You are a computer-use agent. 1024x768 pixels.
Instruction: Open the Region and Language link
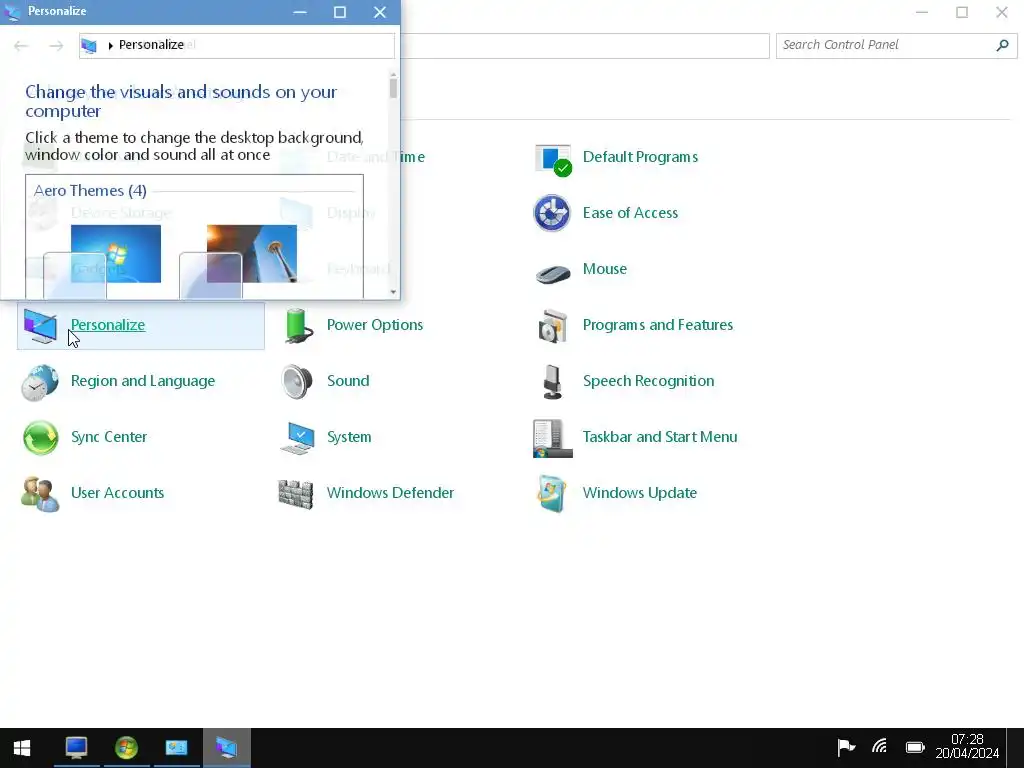tap(143, 381)
